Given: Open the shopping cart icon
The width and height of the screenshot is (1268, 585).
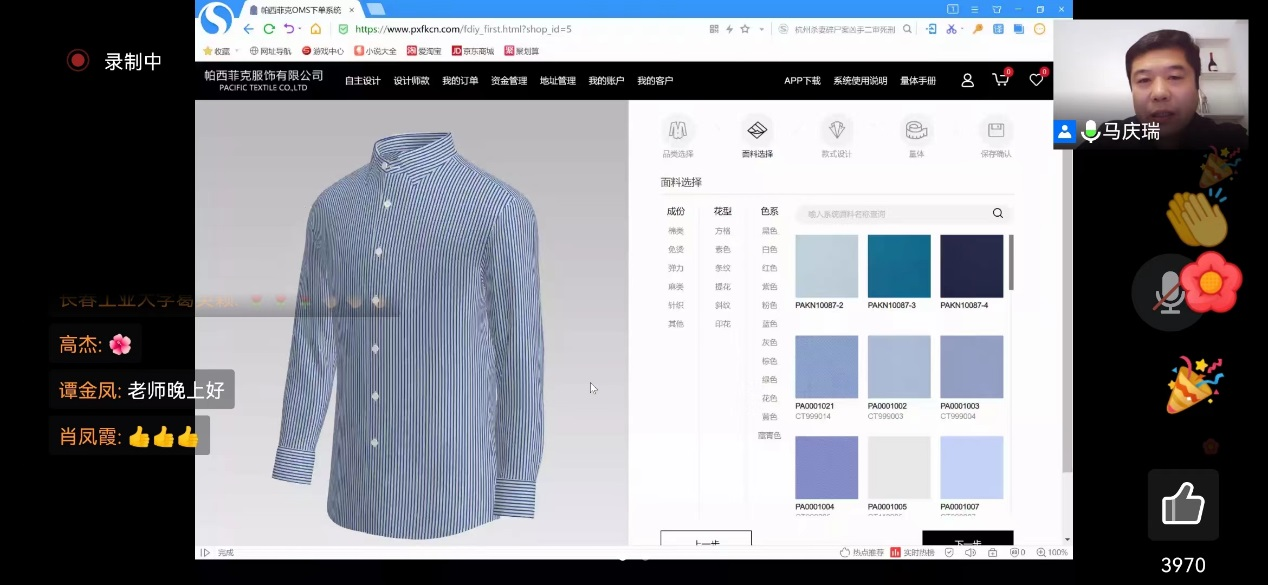Looking at the screenshot, I should 1000,80.
